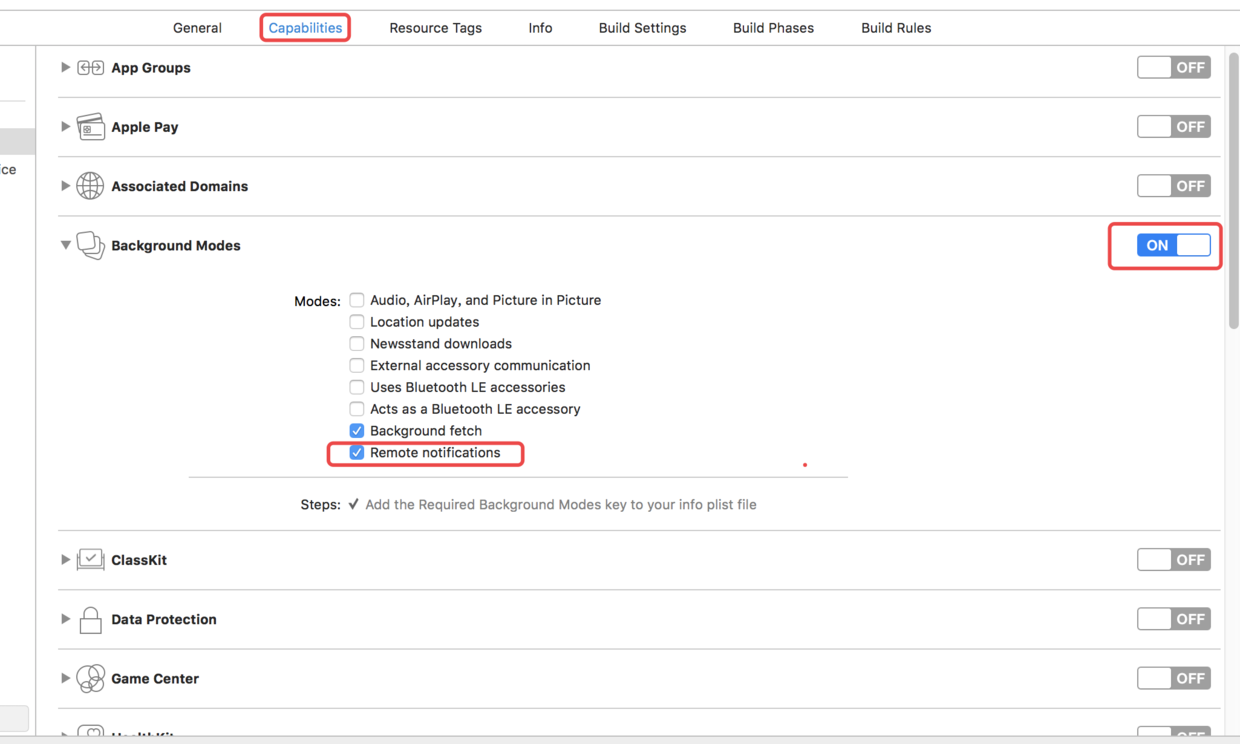Click the Game Center icon

click(90, 678)
